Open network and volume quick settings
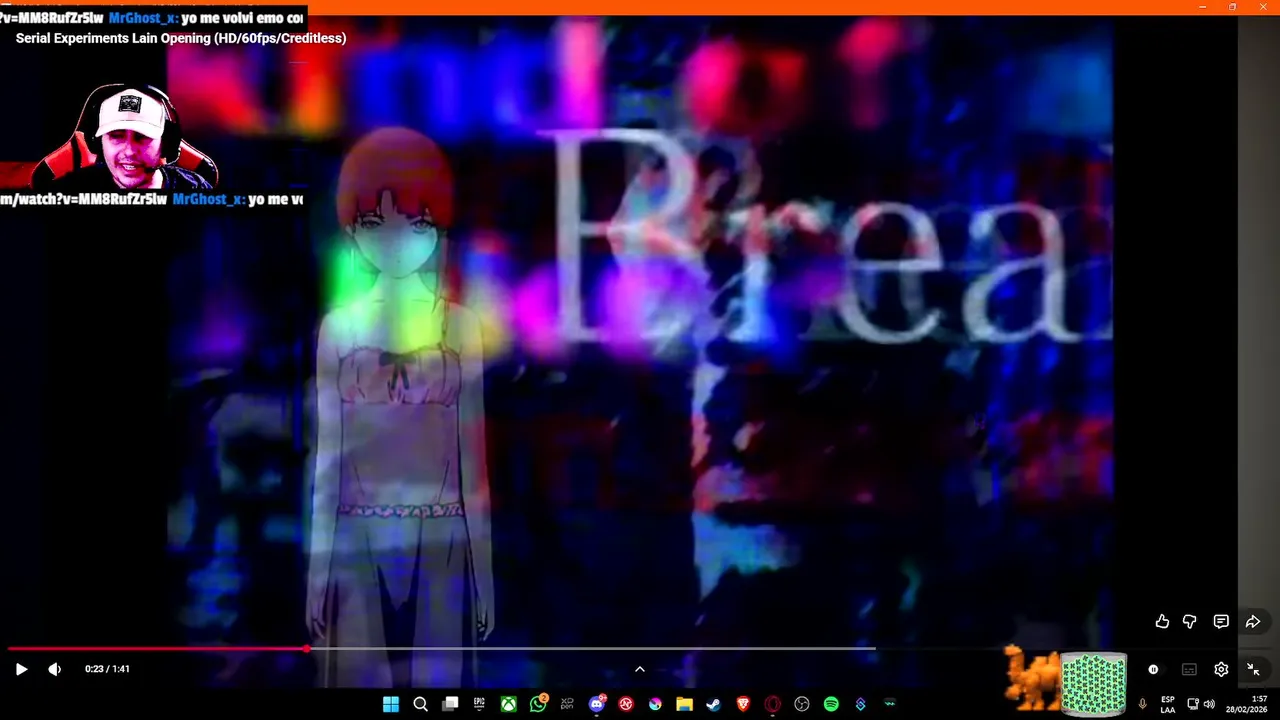1280x720 pixels. click(1201, 704)
